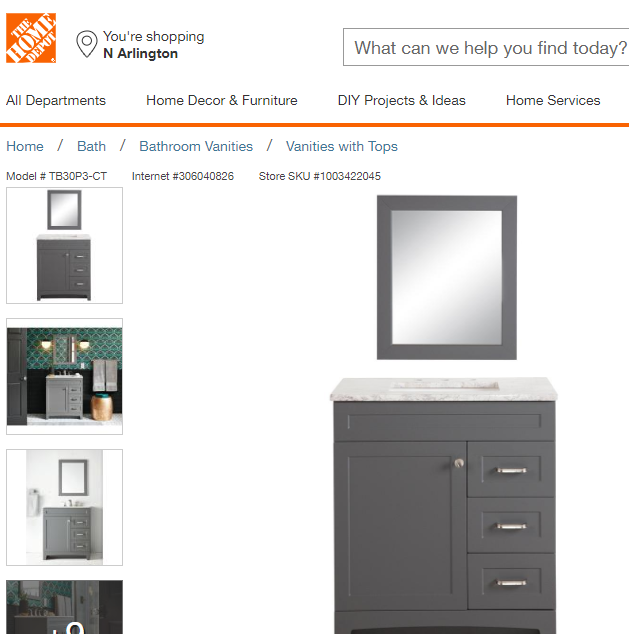Go to Home breadcrumb link
The image size is (629, 634).
(x=25, y=146)
